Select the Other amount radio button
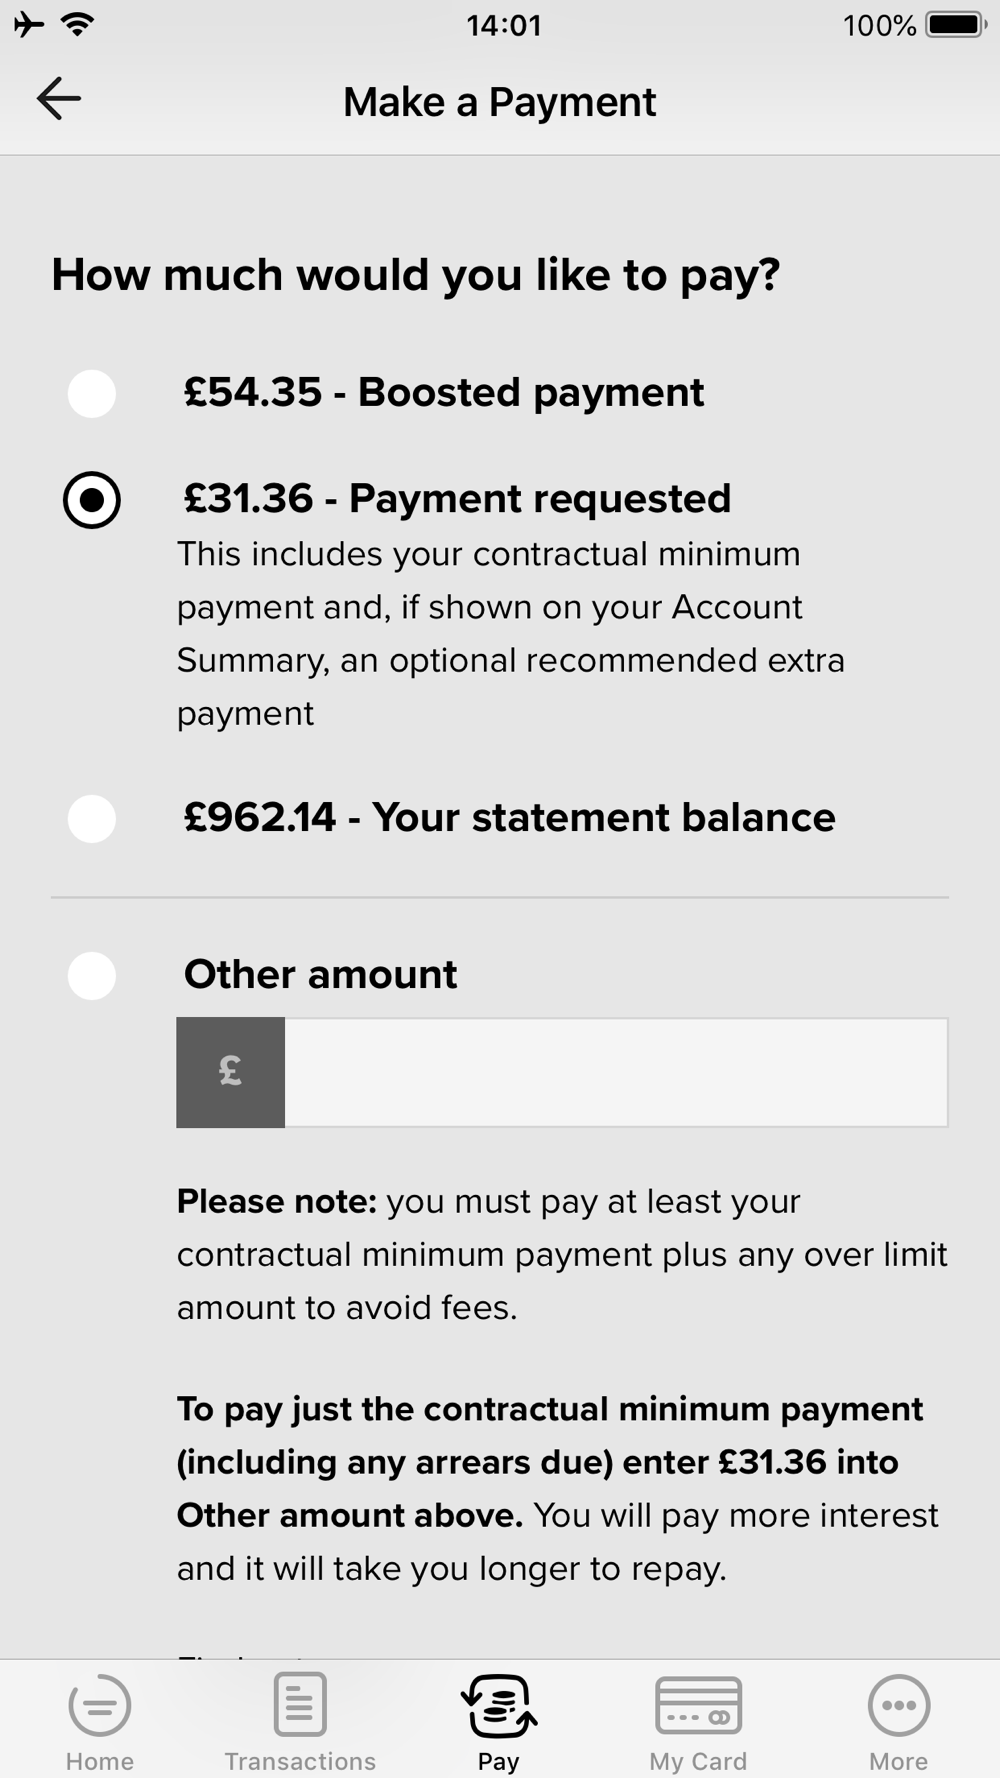The height and width of the screenshot is (1778, 1000). [x=92, y=975]
